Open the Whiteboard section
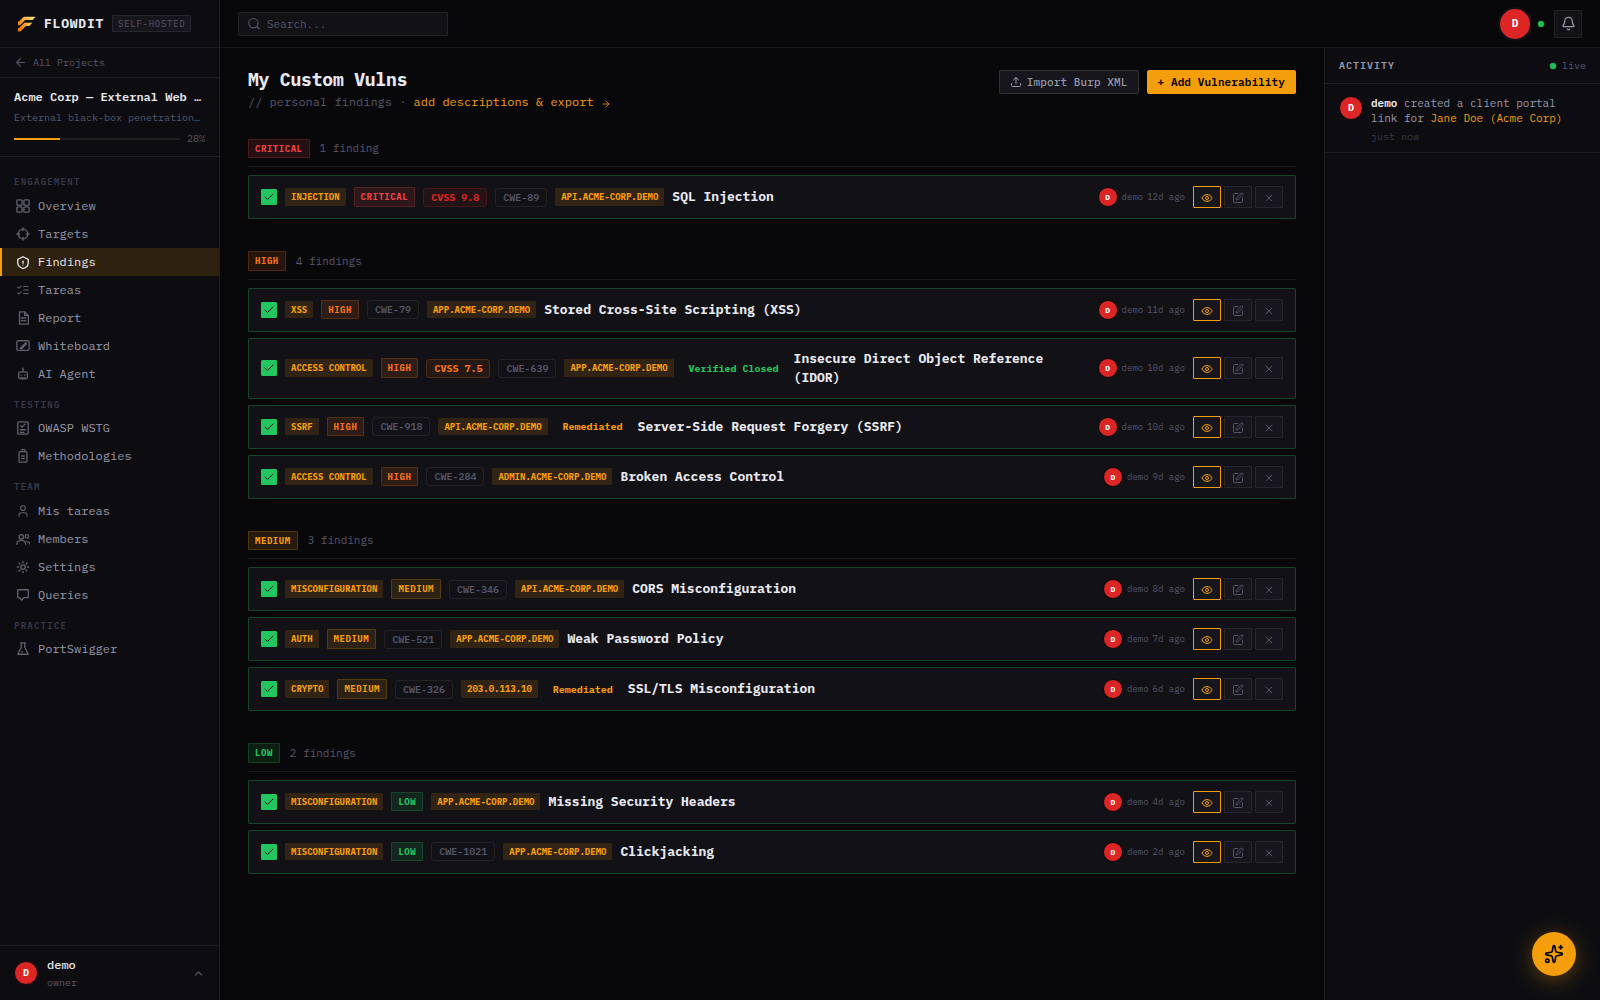This screenshot has width=1600, height=1000. (x=110, y=346)
